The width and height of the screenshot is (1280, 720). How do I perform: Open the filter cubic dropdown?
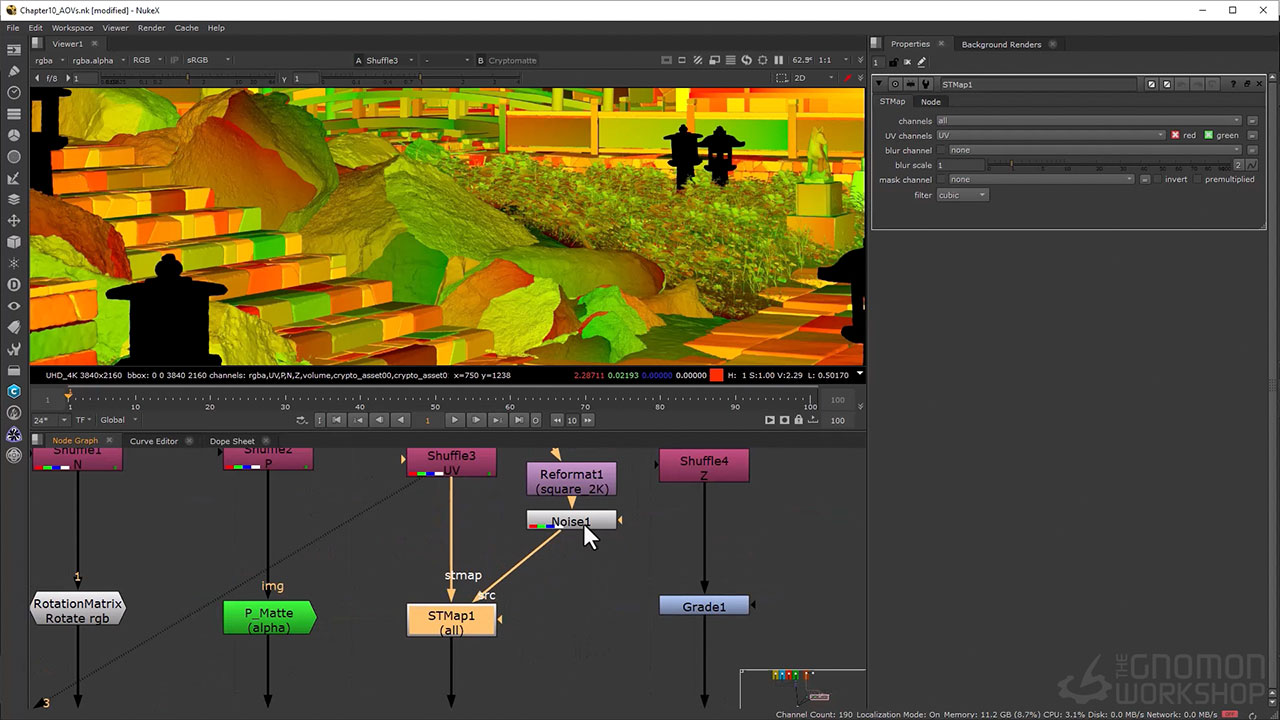click(x=962, y=195)
